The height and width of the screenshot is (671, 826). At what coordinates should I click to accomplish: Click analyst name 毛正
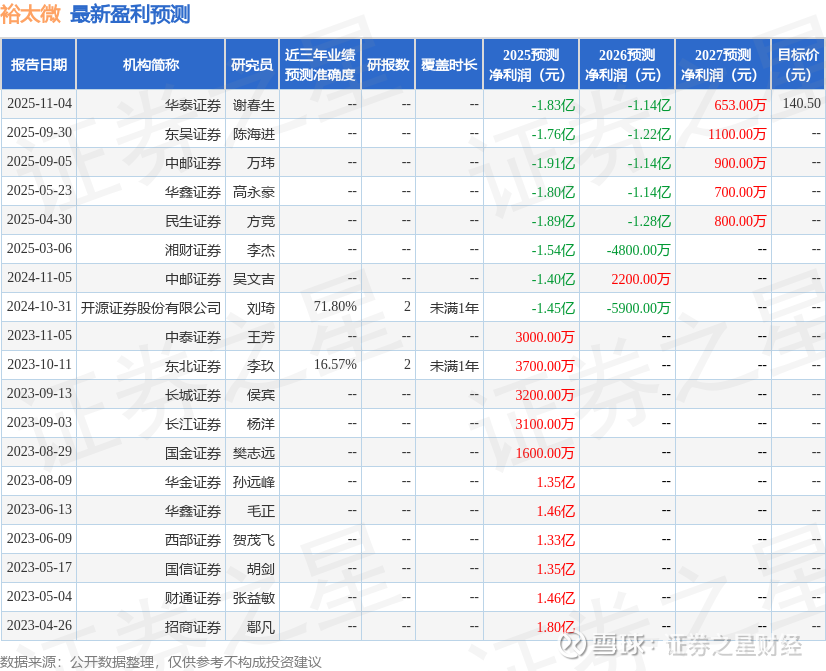click(x=261, y=511)
